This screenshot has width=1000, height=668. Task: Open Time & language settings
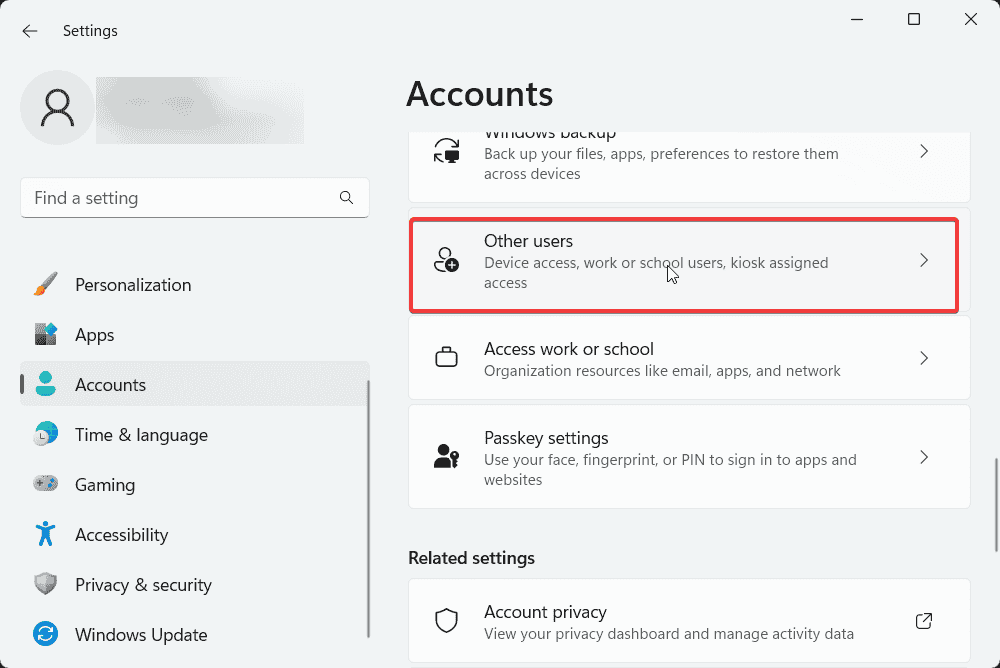pos(195,434)
